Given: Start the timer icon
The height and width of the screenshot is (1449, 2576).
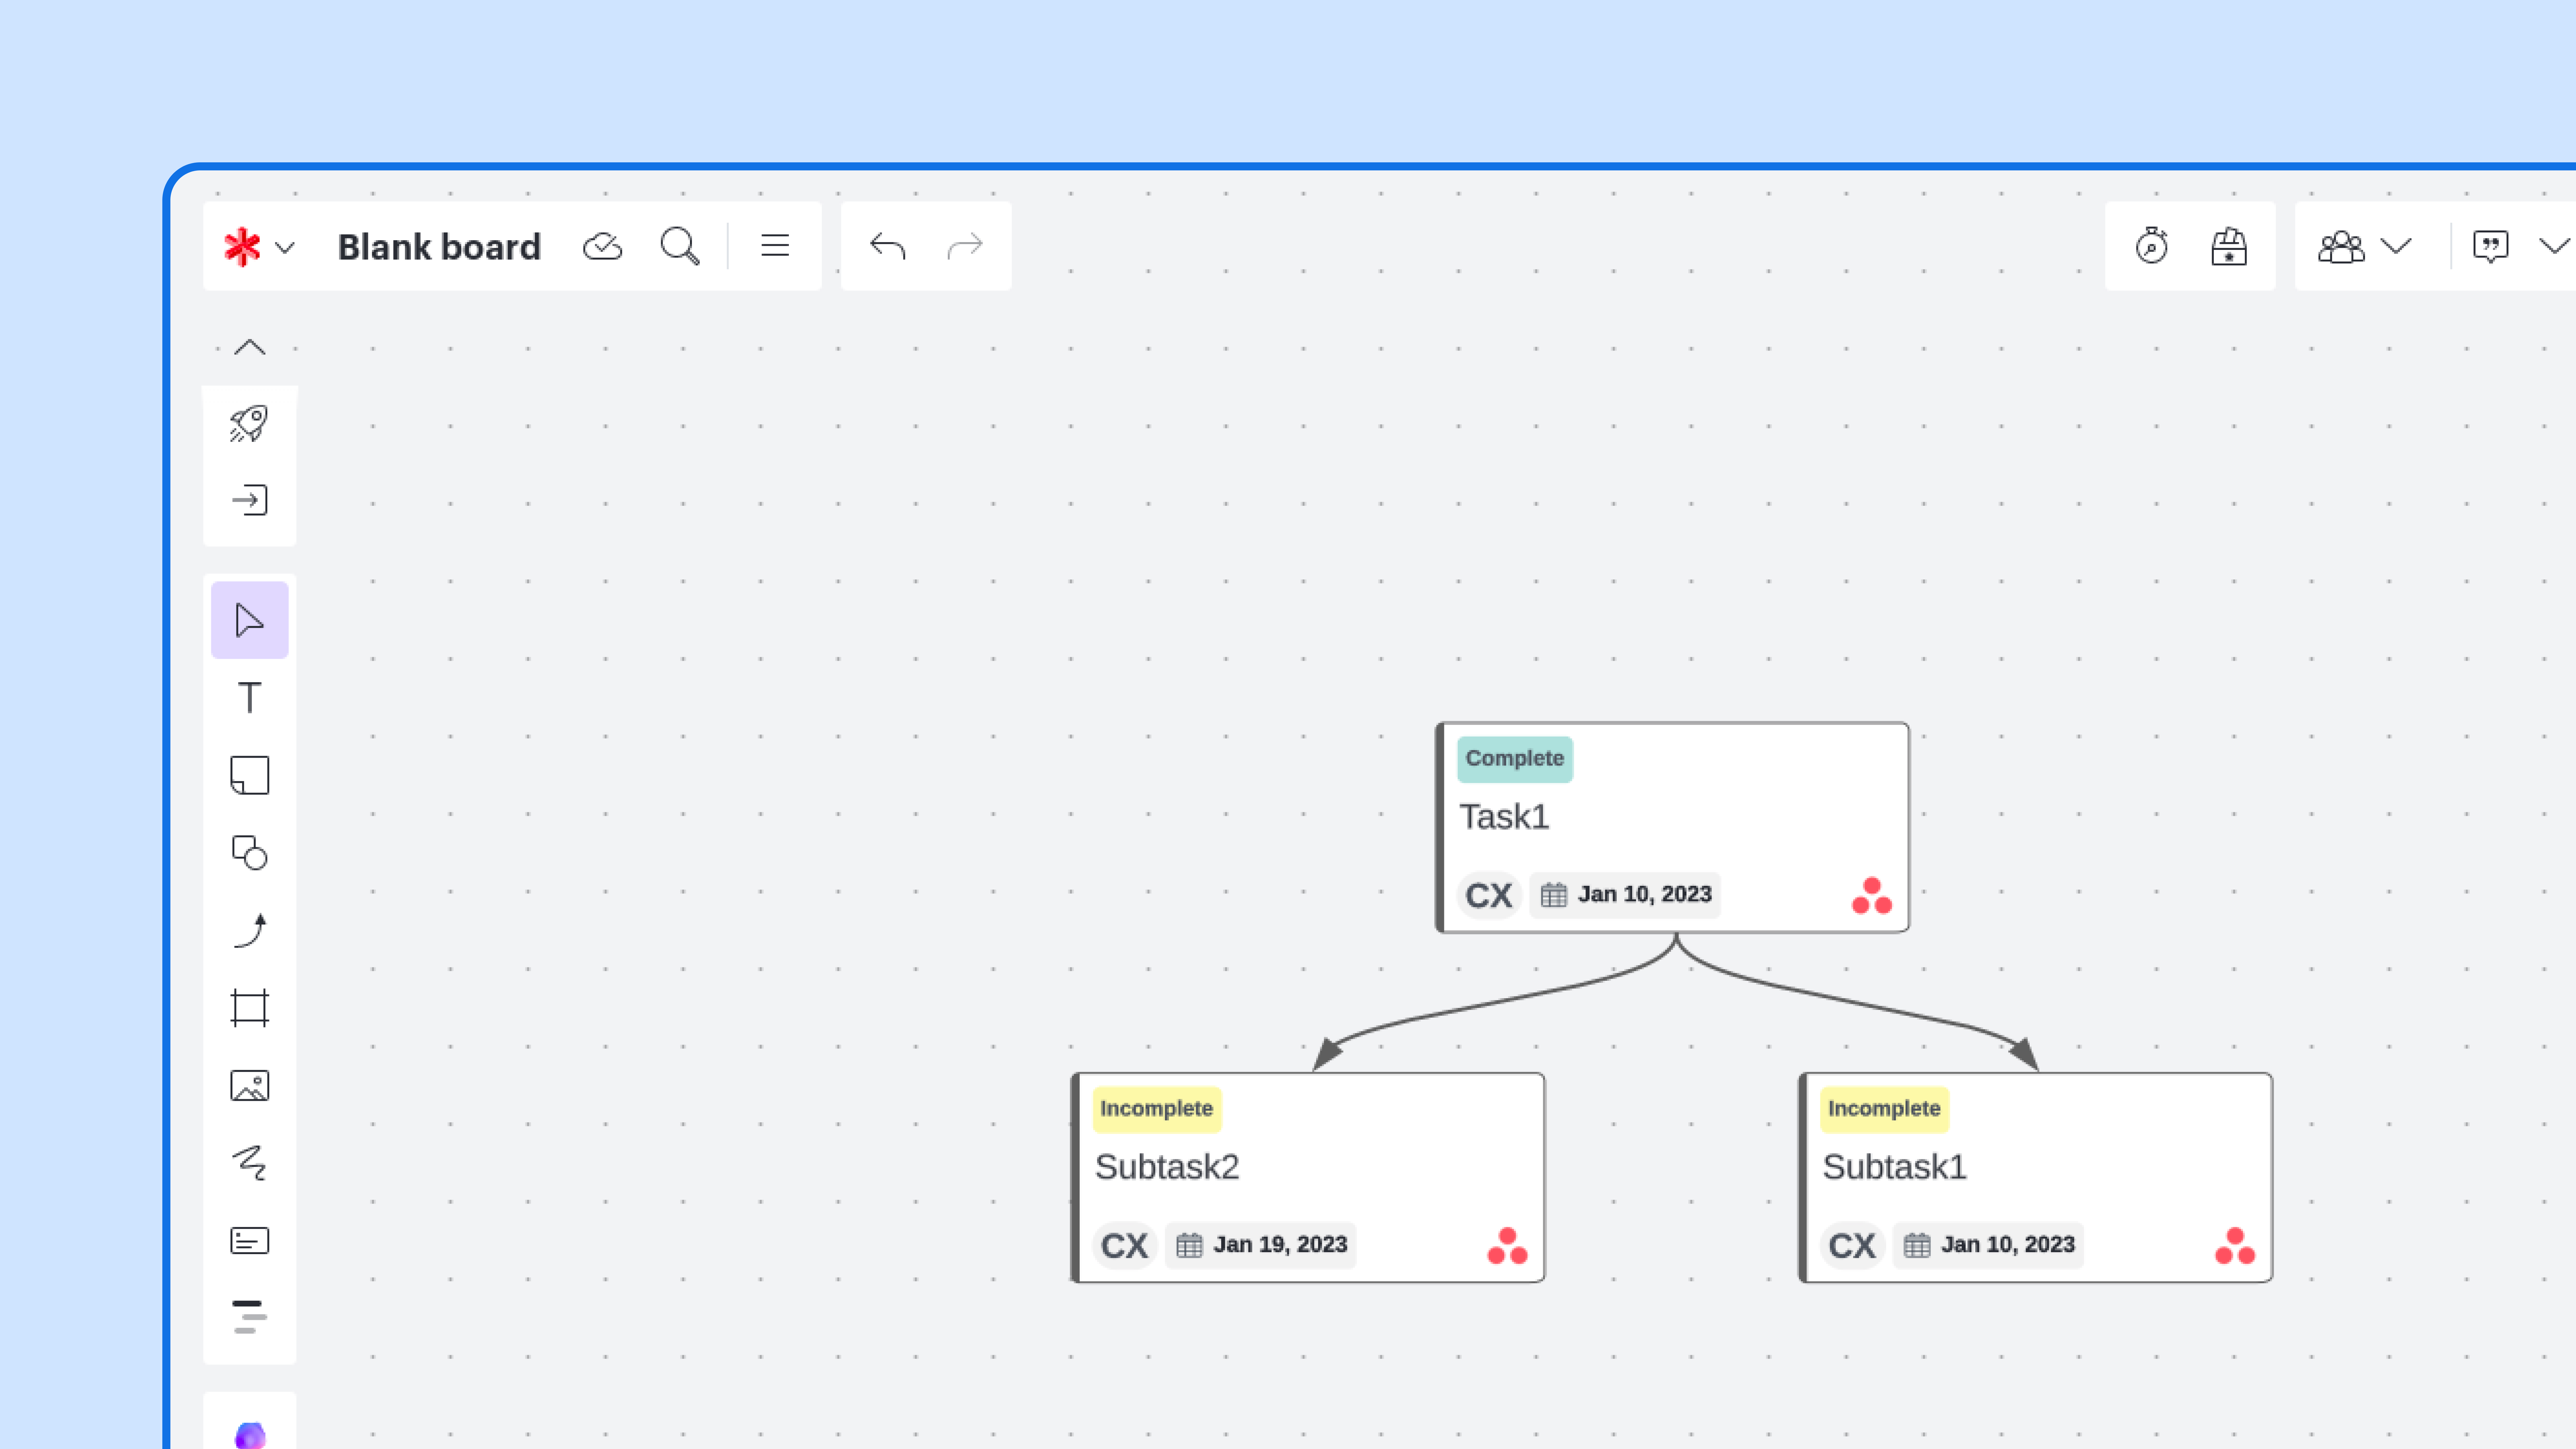Looking at the screenshot, I should (2151, 246).
